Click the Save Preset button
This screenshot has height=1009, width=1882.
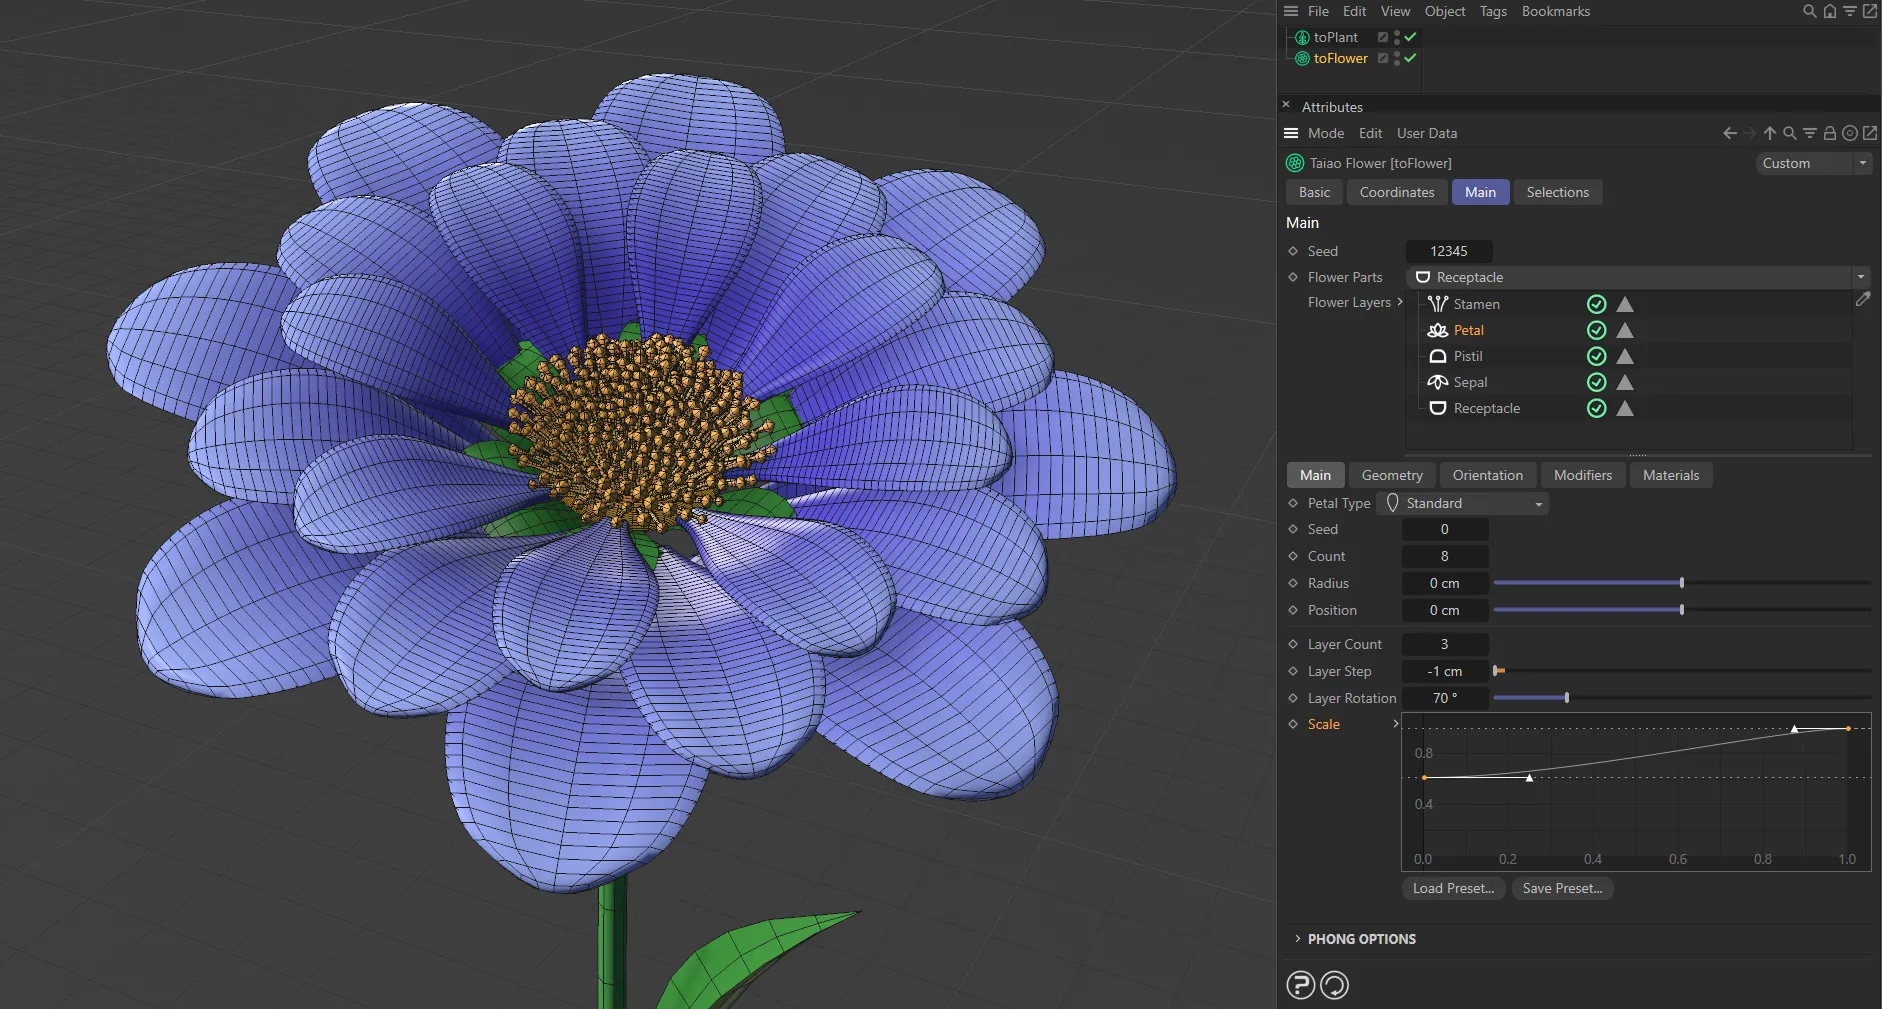pyautogui.click(x=1561, y=888)
